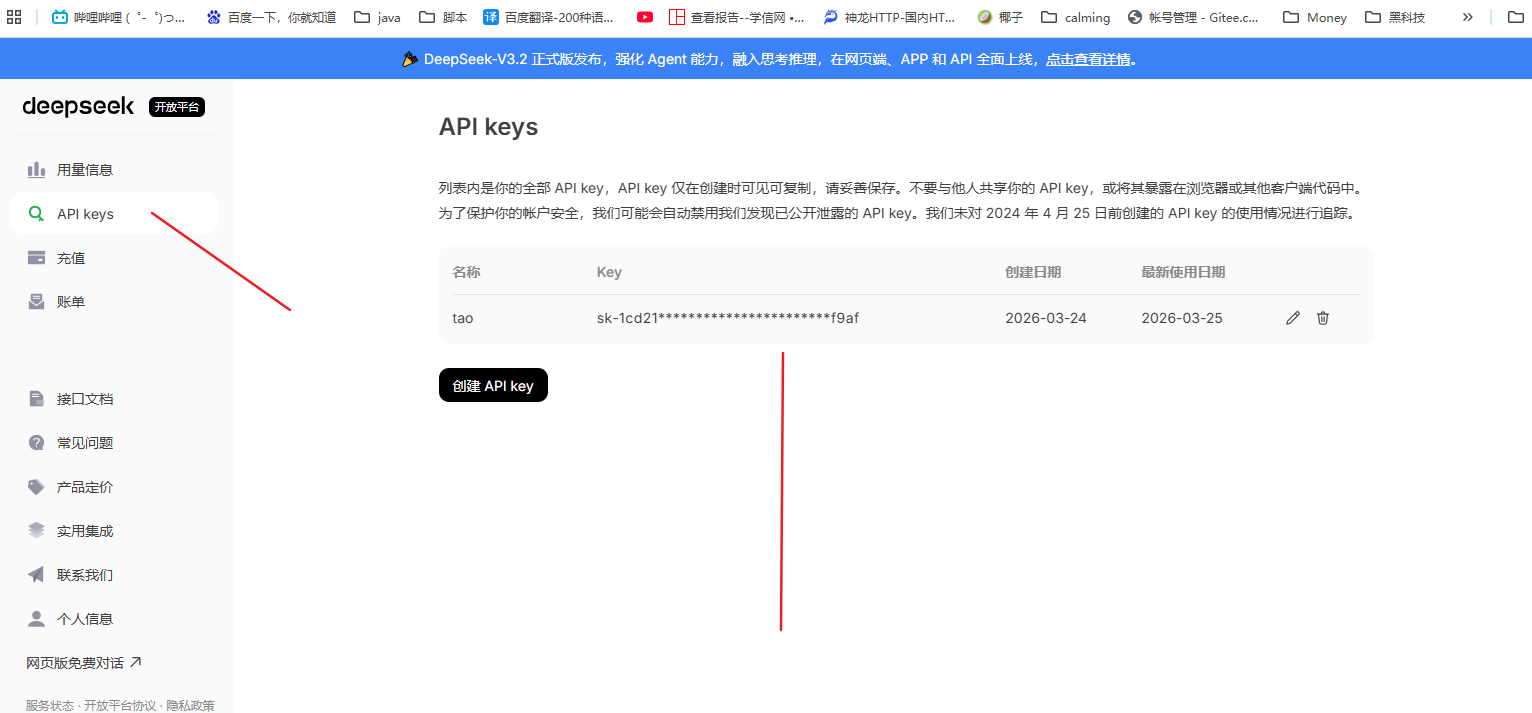
Task: Click the Key column header
Action: point(609,272)
